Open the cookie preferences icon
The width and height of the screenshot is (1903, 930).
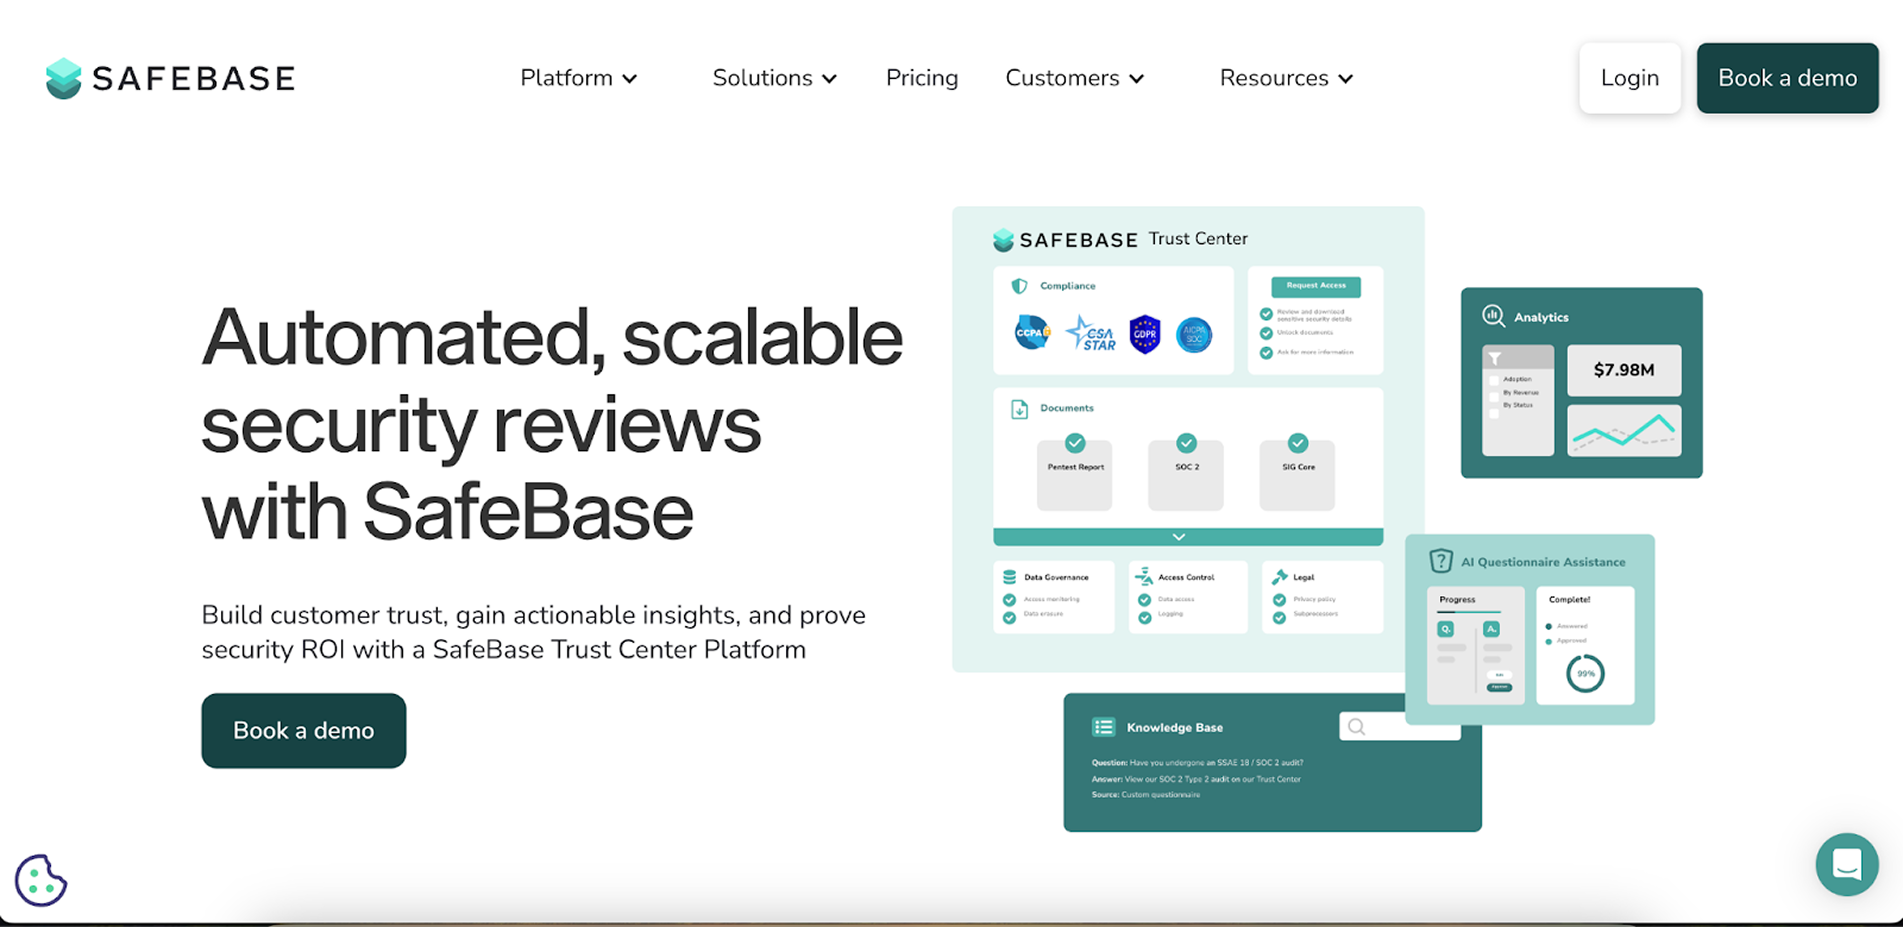click(41, 880)
